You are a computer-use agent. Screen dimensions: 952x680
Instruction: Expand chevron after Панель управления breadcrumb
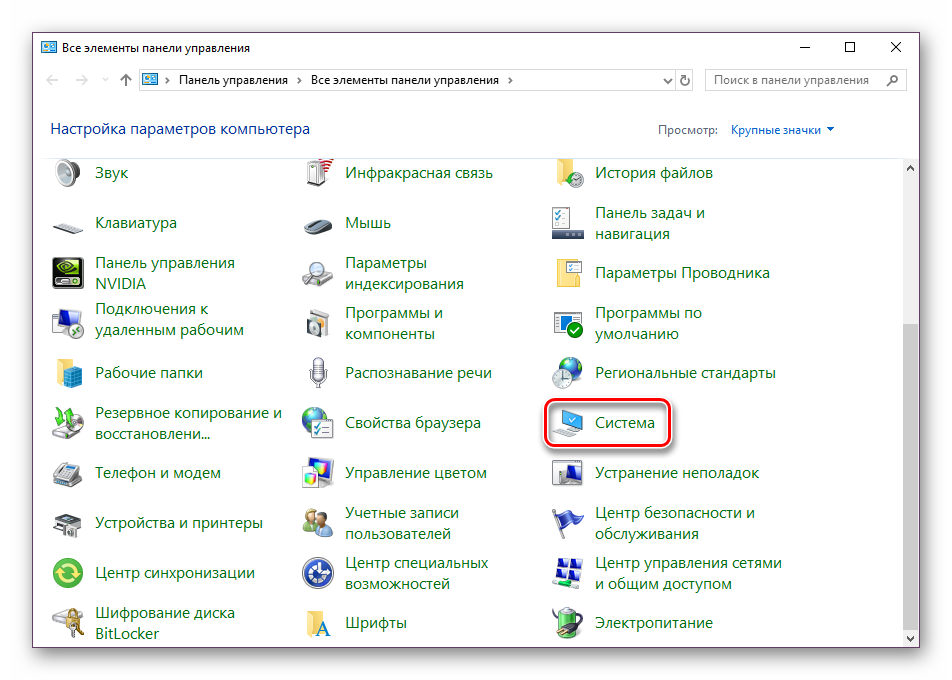coord(299,80)
